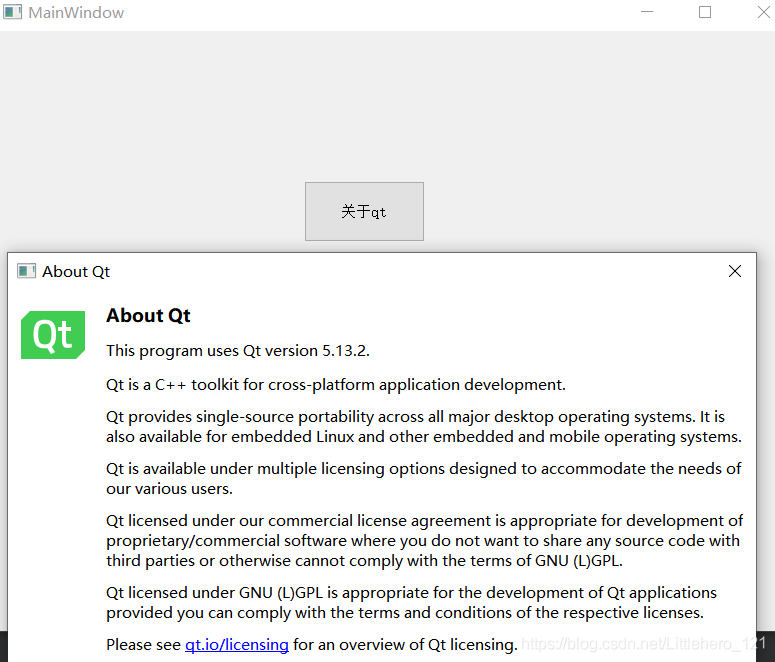Close the MainWindow window

pyautogui.click(x=764, y=12)
